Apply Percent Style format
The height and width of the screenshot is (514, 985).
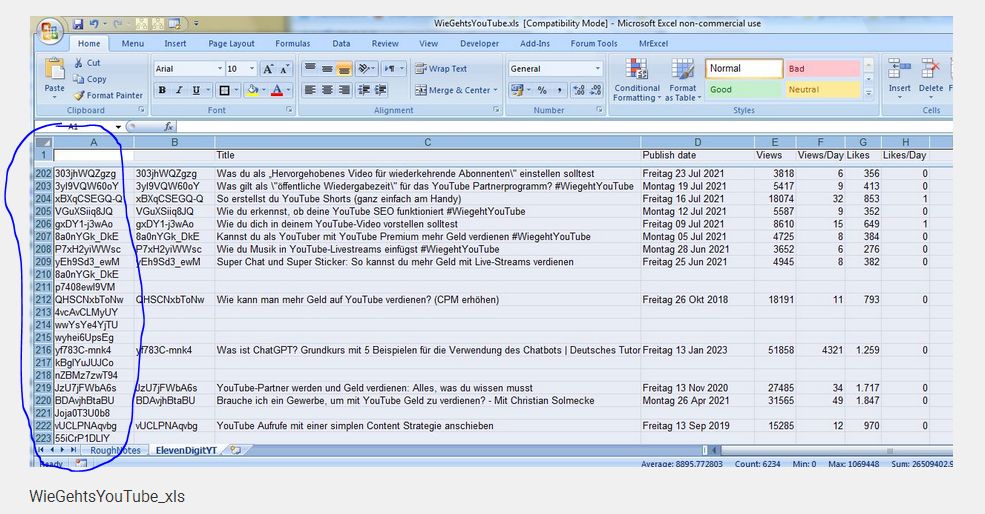tap(542, 90)
